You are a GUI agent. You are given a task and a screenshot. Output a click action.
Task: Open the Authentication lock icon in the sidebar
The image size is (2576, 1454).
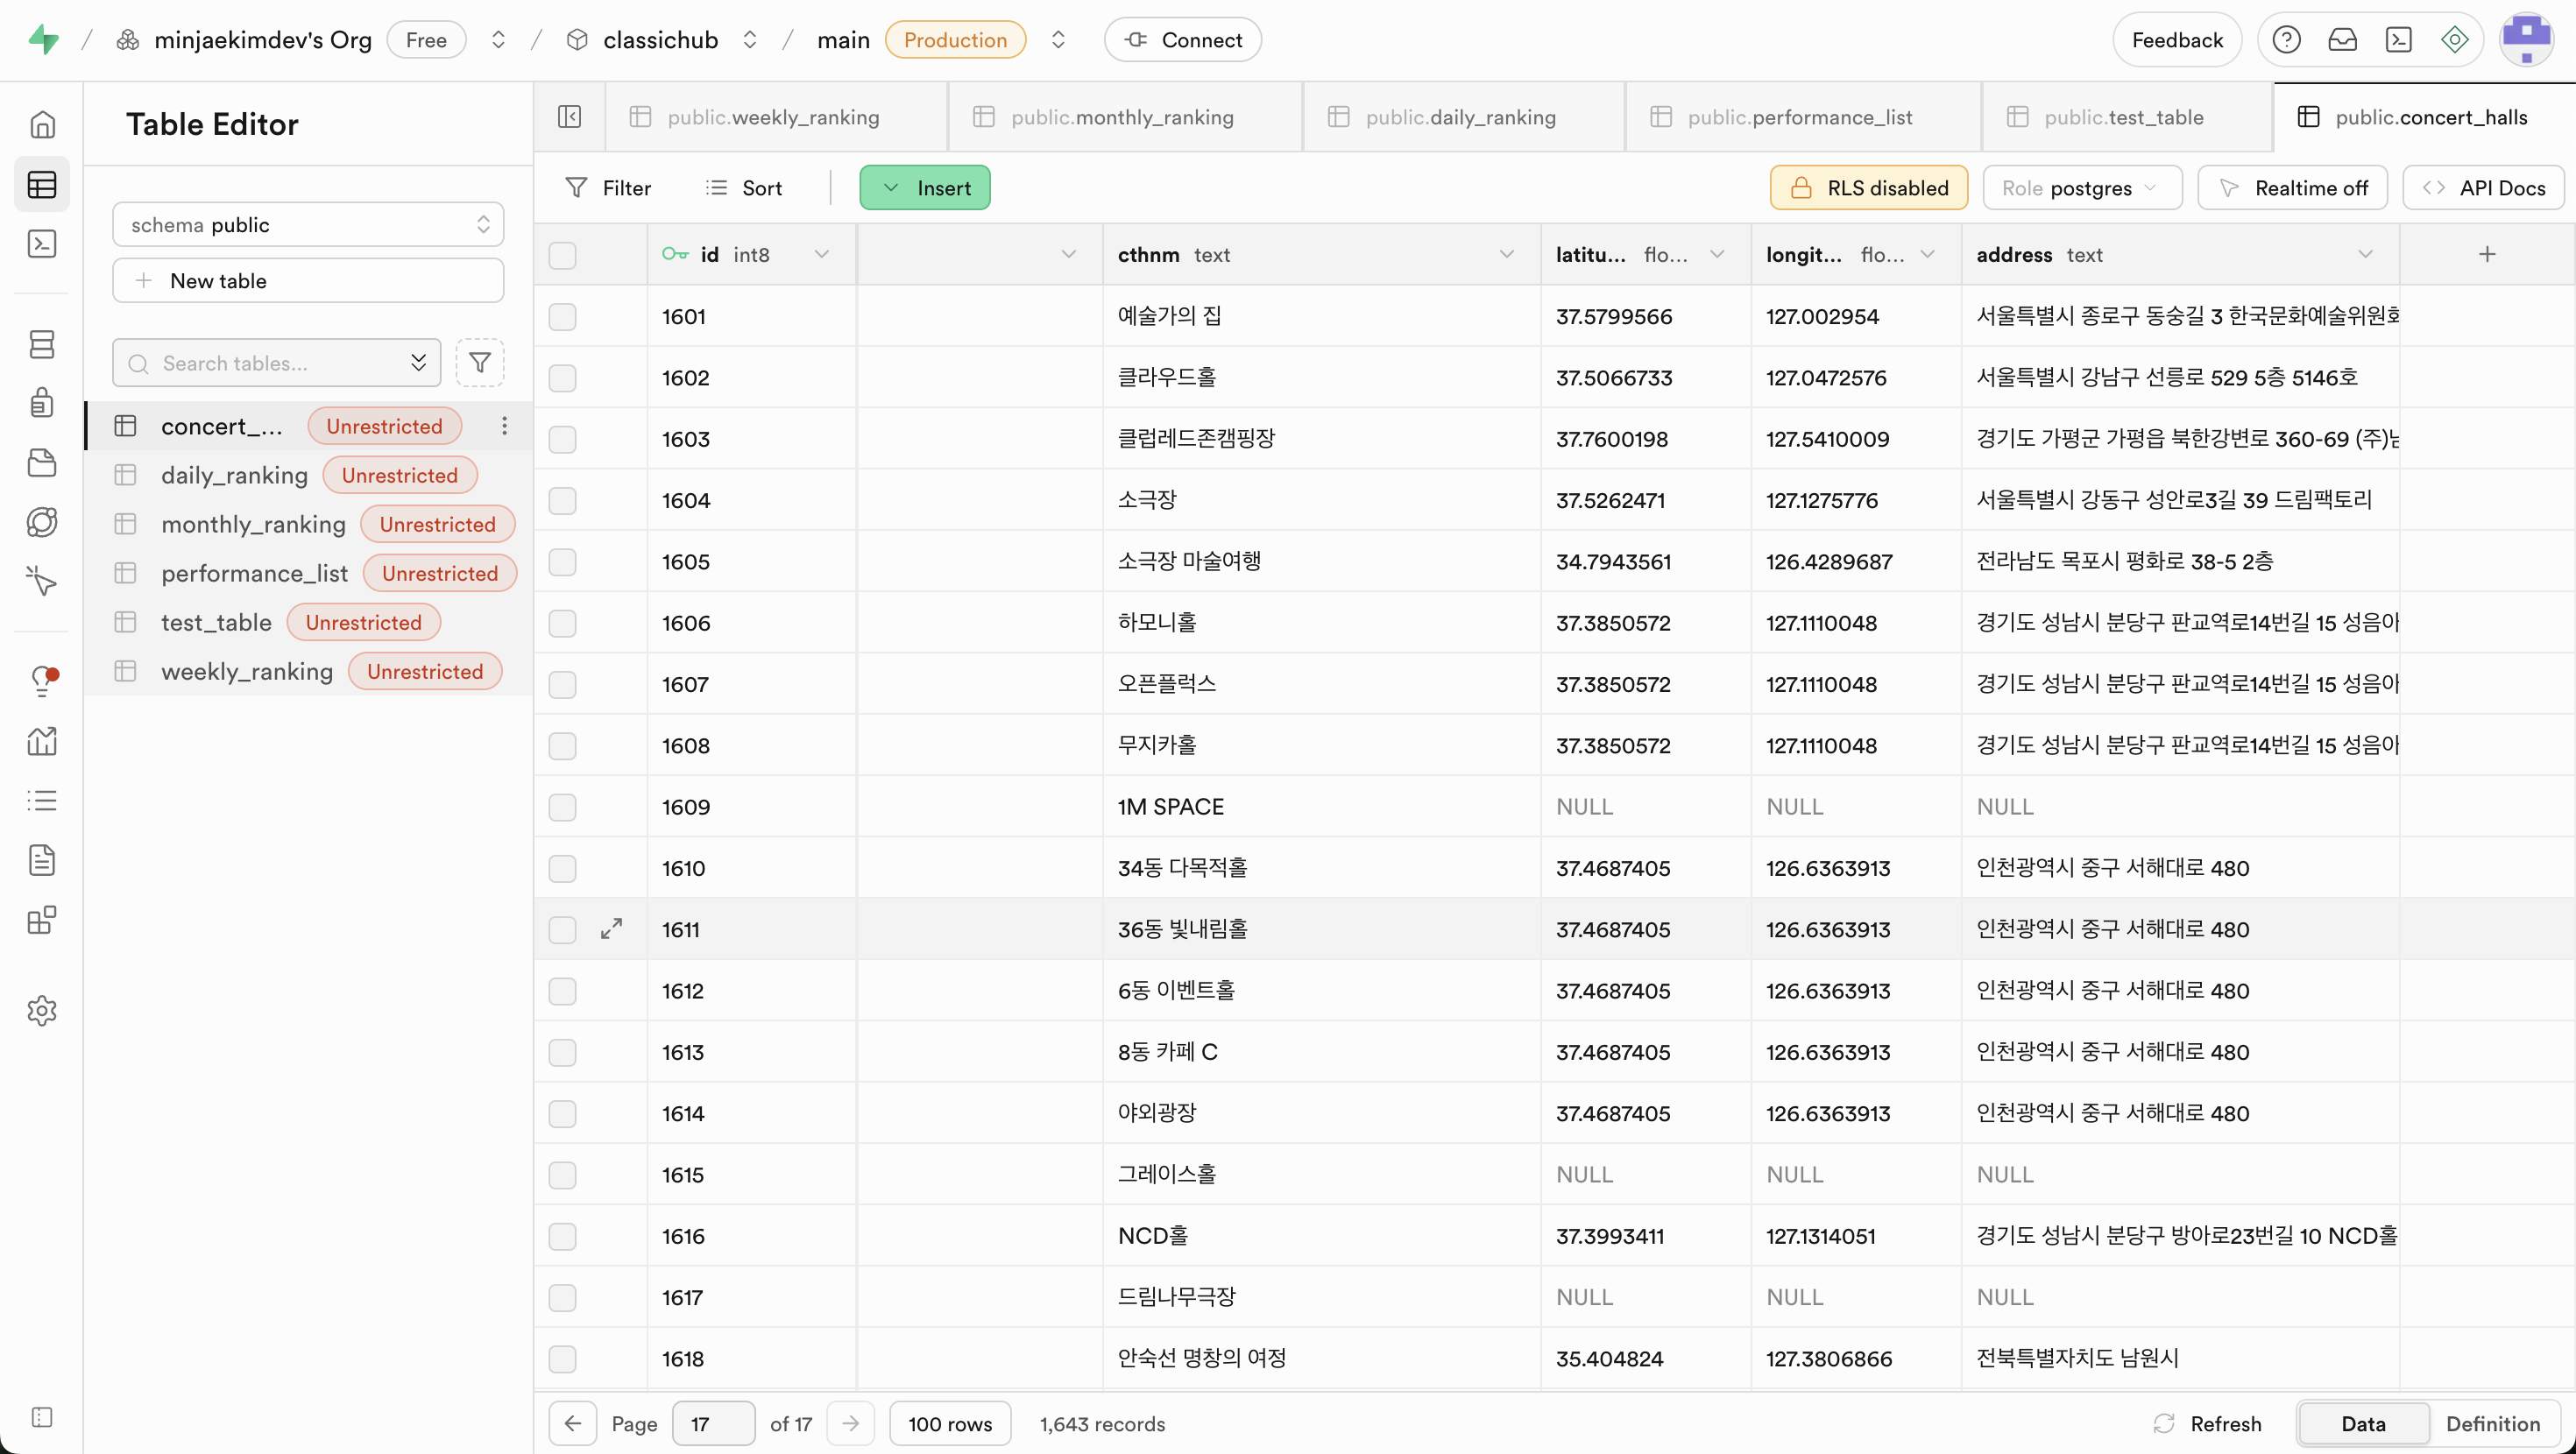coord(42,403)
